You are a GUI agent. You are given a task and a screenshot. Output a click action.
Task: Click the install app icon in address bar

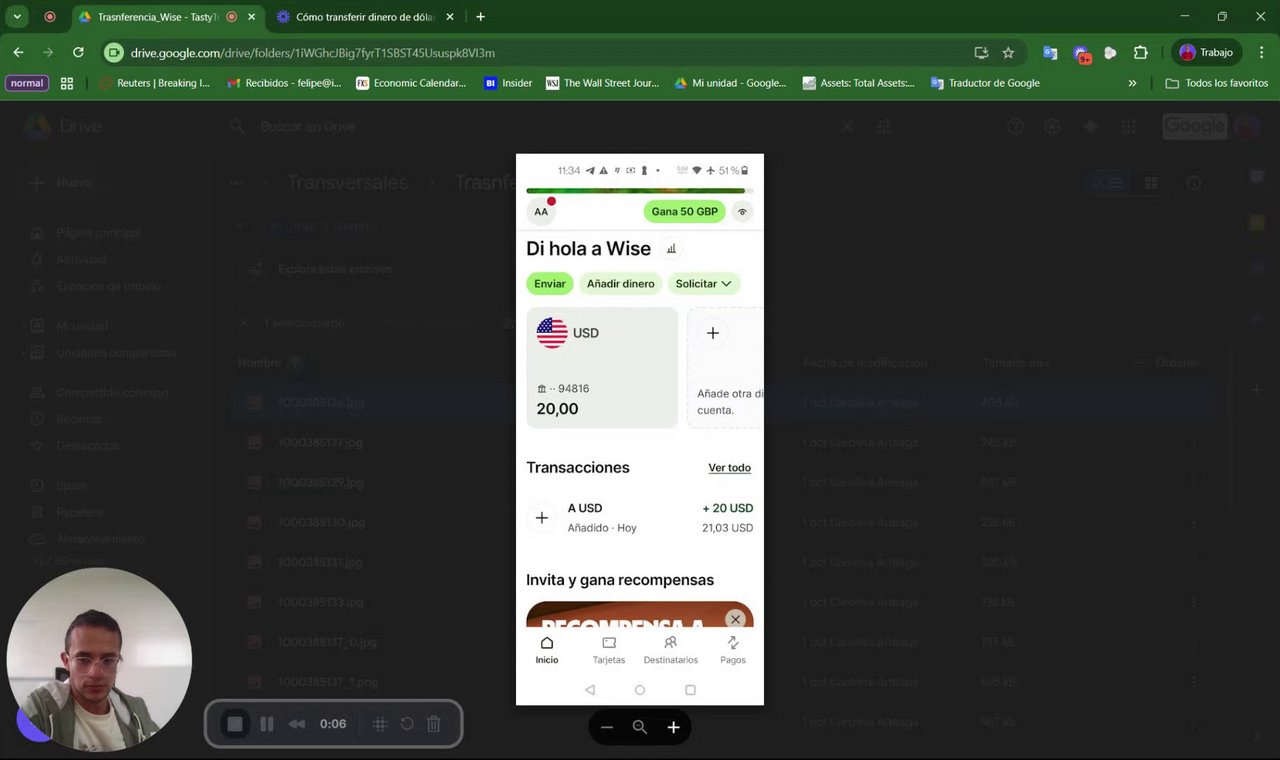(x=981, y=53)
